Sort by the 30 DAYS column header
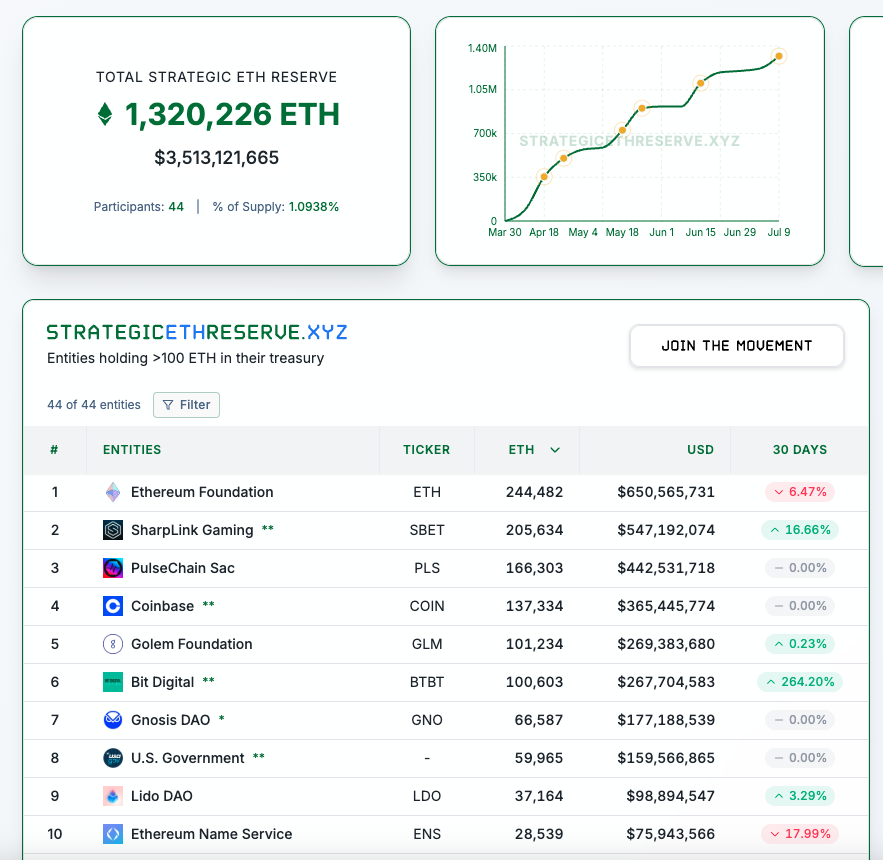The image size is (883, 860). pos(800,450)
